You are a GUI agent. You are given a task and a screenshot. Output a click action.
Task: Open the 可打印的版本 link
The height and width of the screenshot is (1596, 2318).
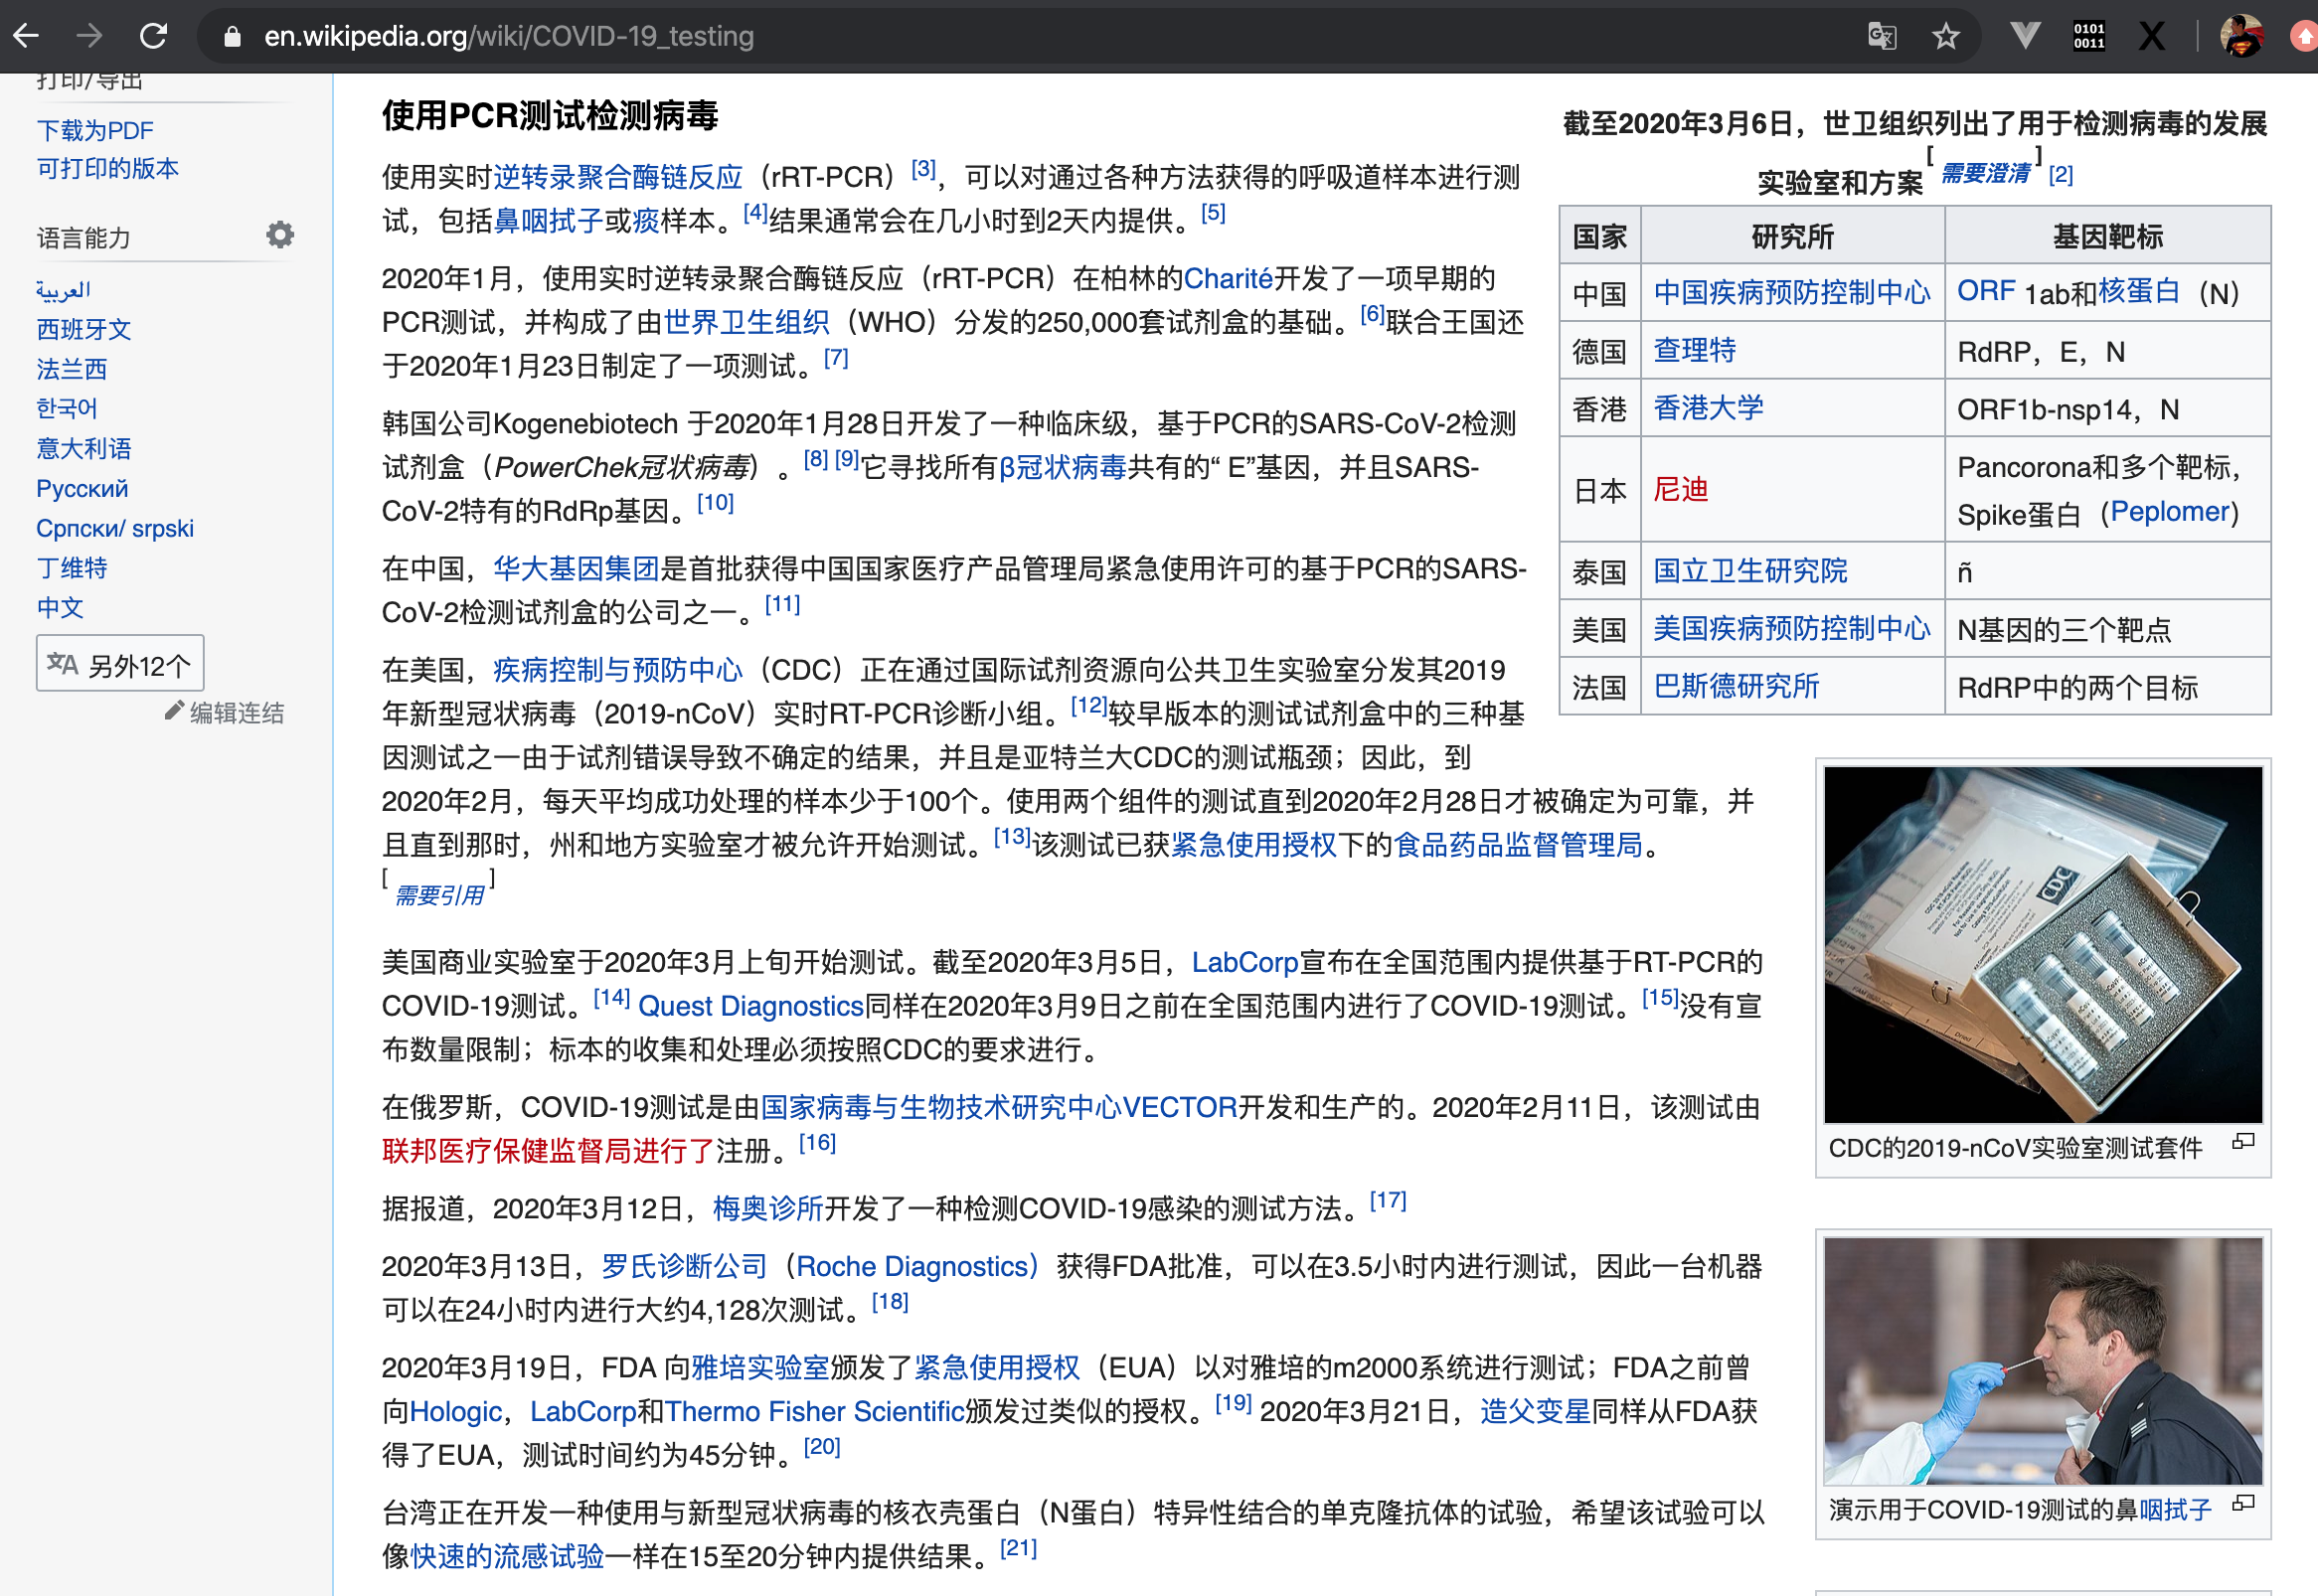point(108,169)
